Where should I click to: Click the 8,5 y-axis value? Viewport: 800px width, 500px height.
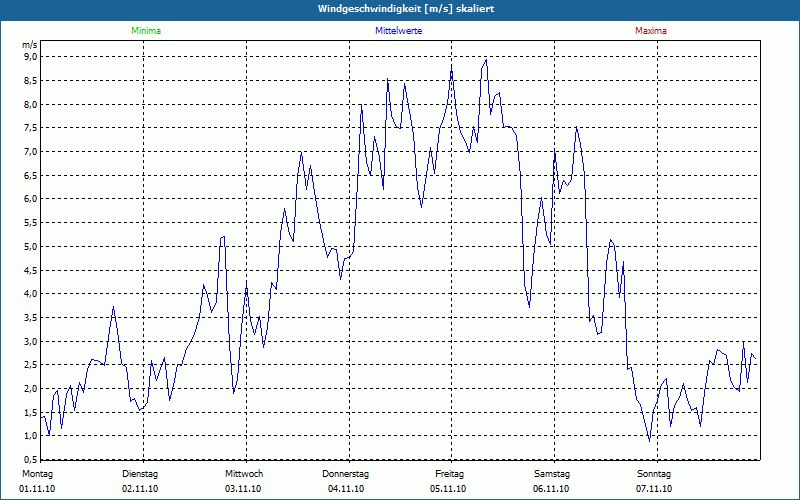tap(31, 81)
